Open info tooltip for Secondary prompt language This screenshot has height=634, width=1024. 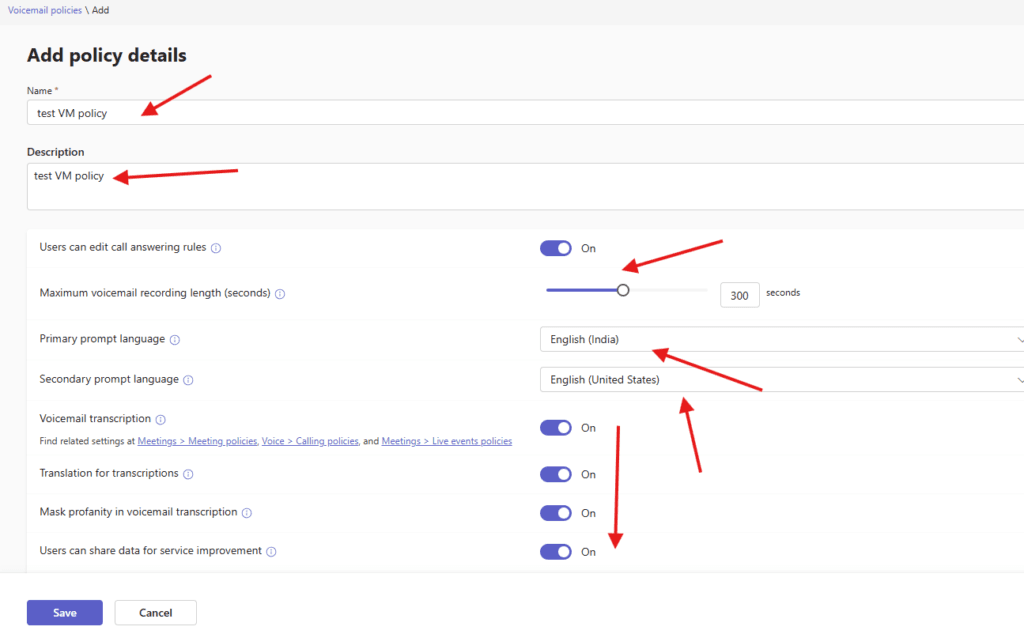pyautogui.click(x=188, y=380)
